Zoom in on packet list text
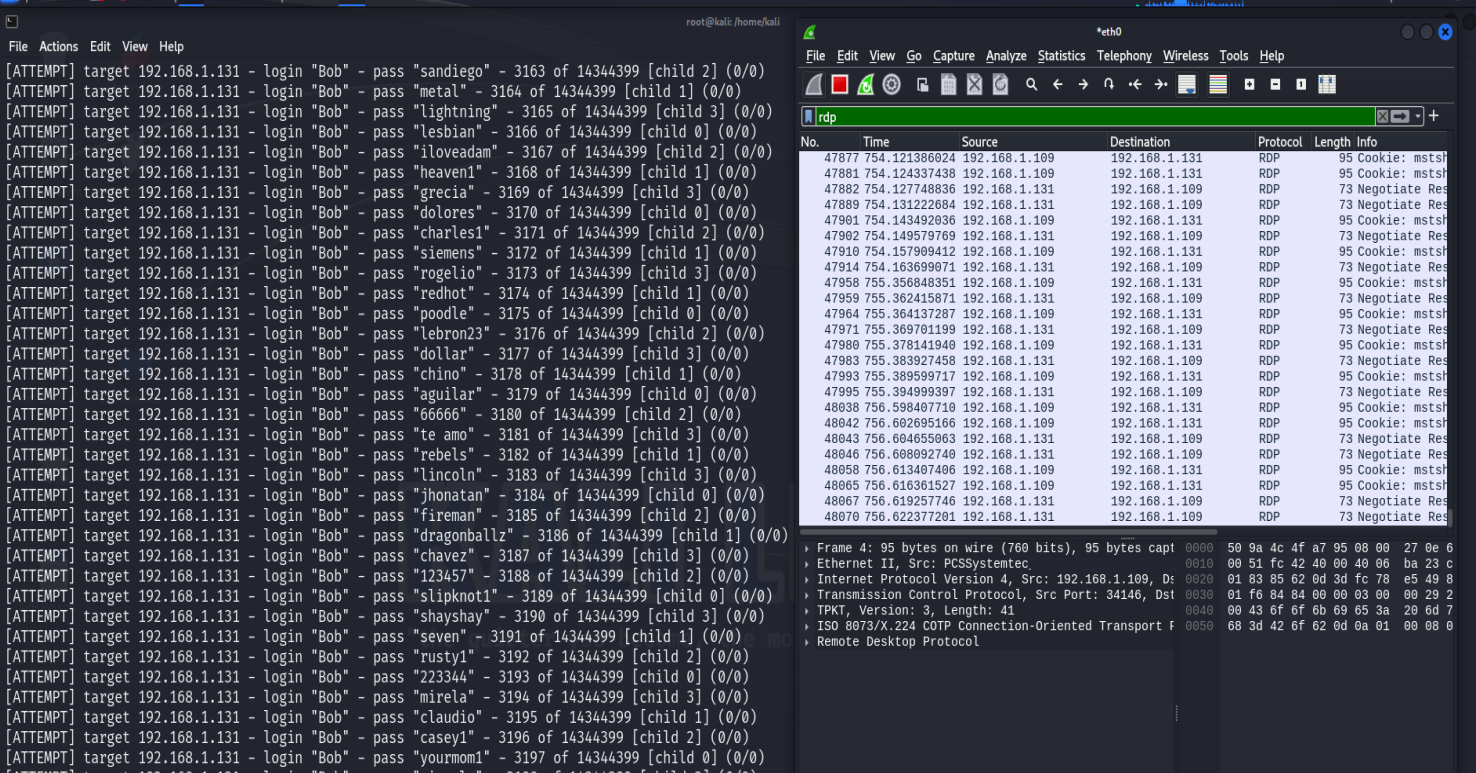1476x773 pixels. point(1249,85)
